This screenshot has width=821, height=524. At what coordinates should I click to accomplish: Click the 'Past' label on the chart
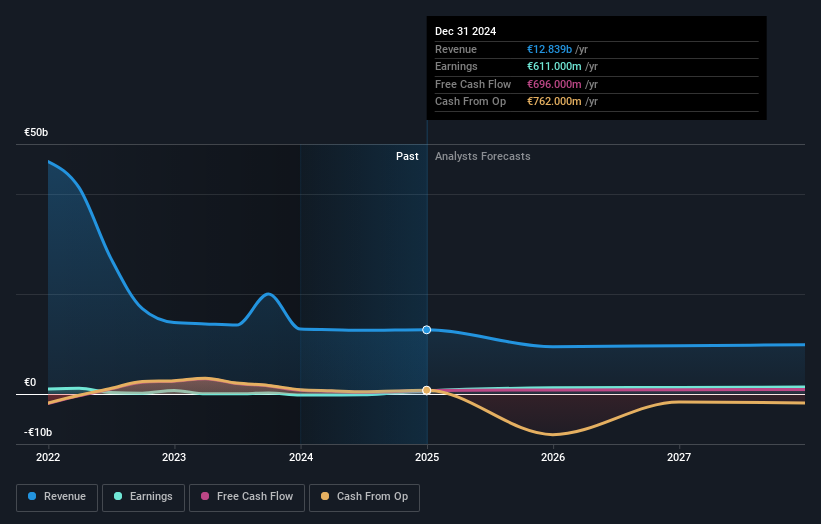click(407, 156)
